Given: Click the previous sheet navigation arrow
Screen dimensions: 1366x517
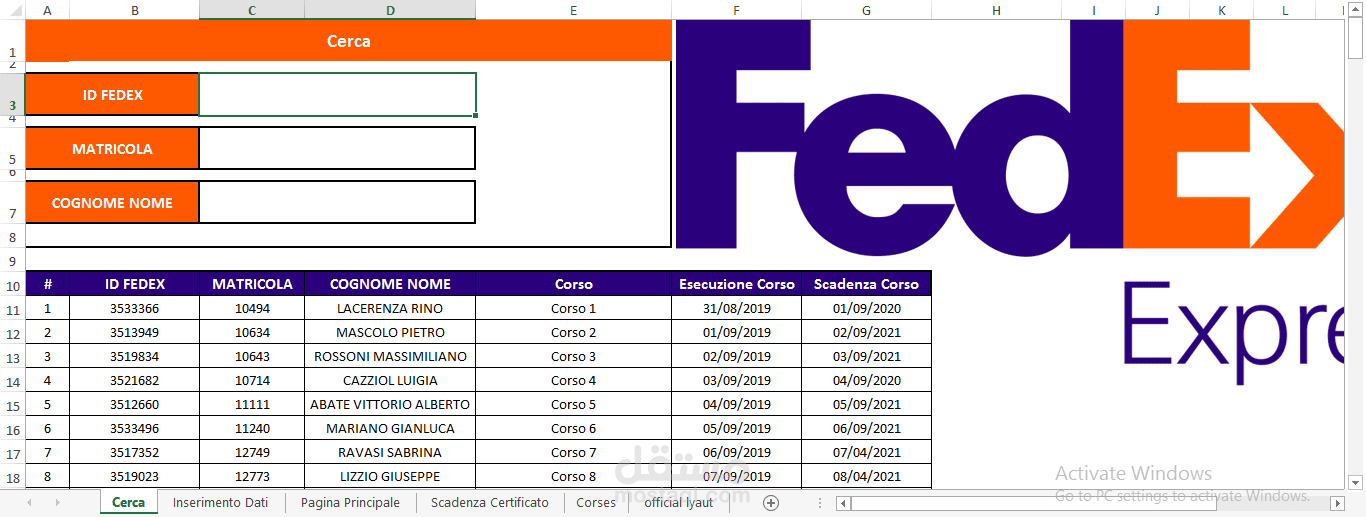Looking at the screenshot, I should (29, 502).
